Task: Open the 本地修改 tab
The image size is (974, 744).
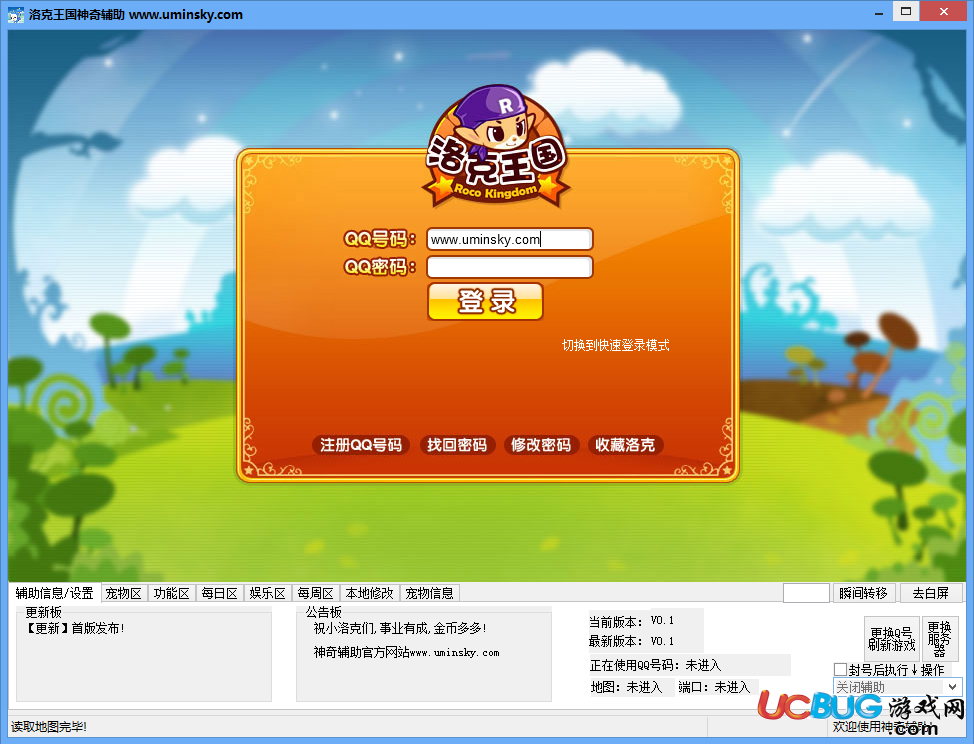Action: [370, 593]
